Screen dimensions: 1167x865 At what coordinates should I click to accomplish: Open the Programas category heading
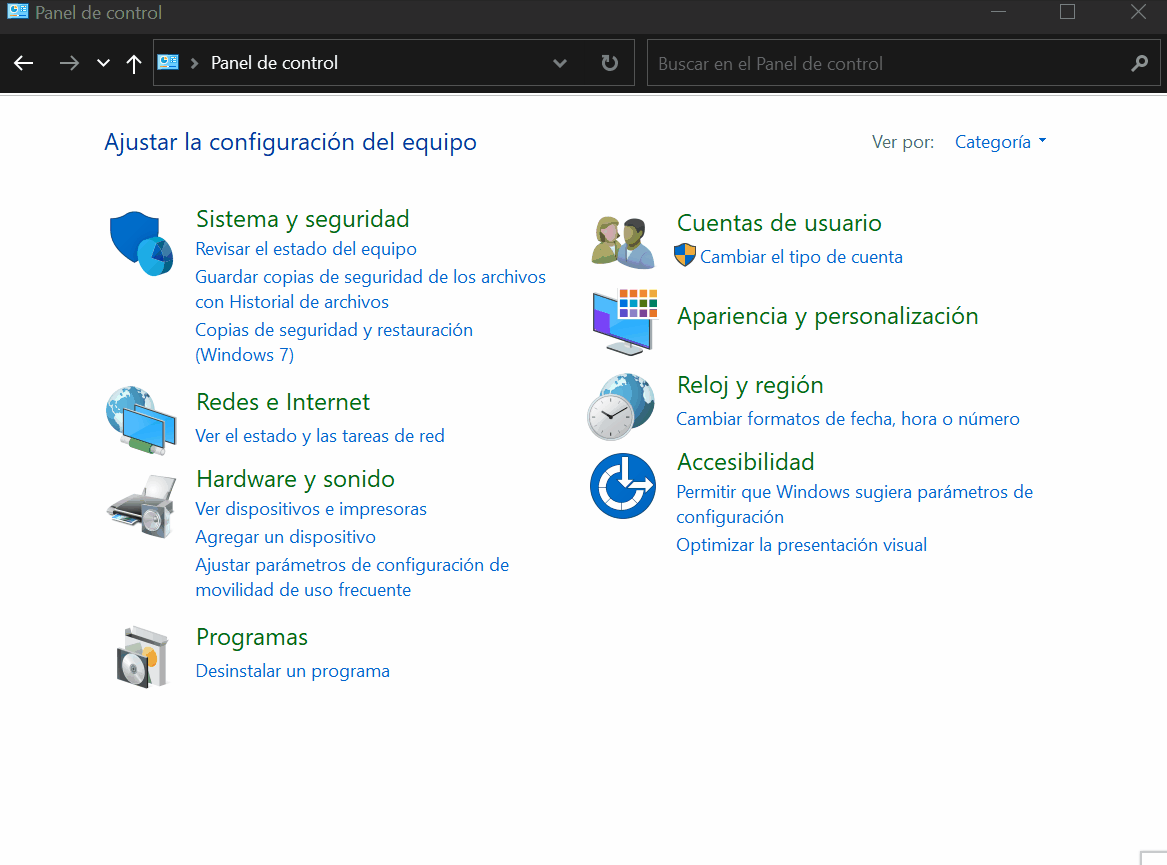coord(252,637)
